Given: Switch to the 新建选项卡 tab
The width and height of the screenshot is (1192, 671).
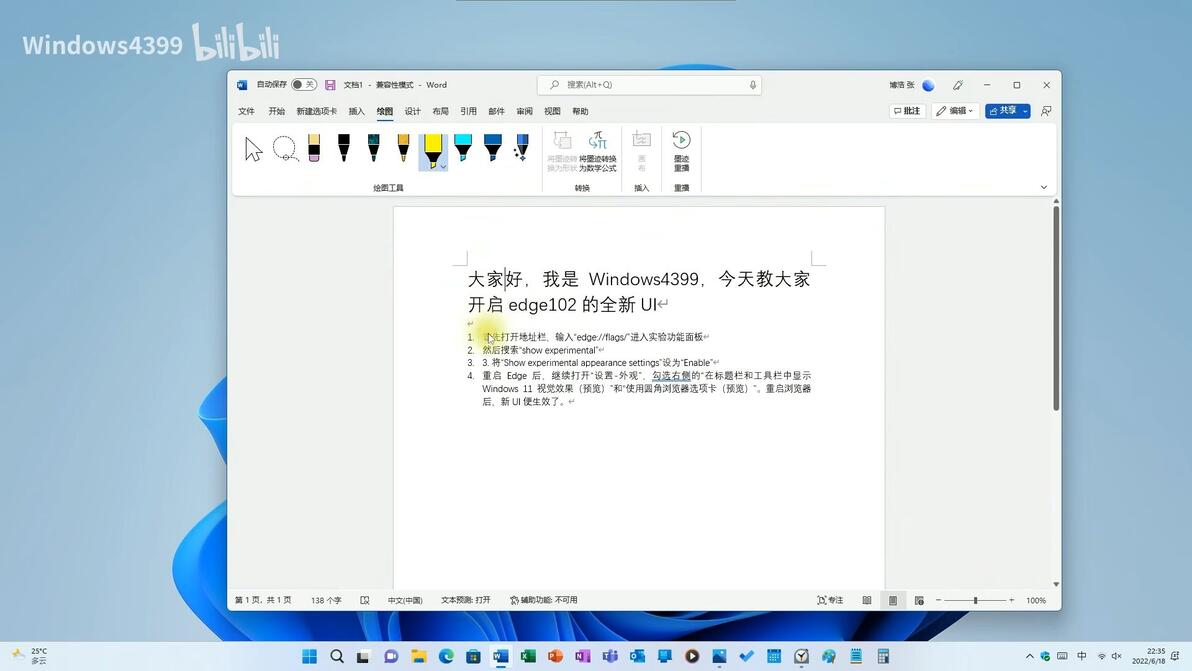Looking at the screenshot, I should (316, 111).
